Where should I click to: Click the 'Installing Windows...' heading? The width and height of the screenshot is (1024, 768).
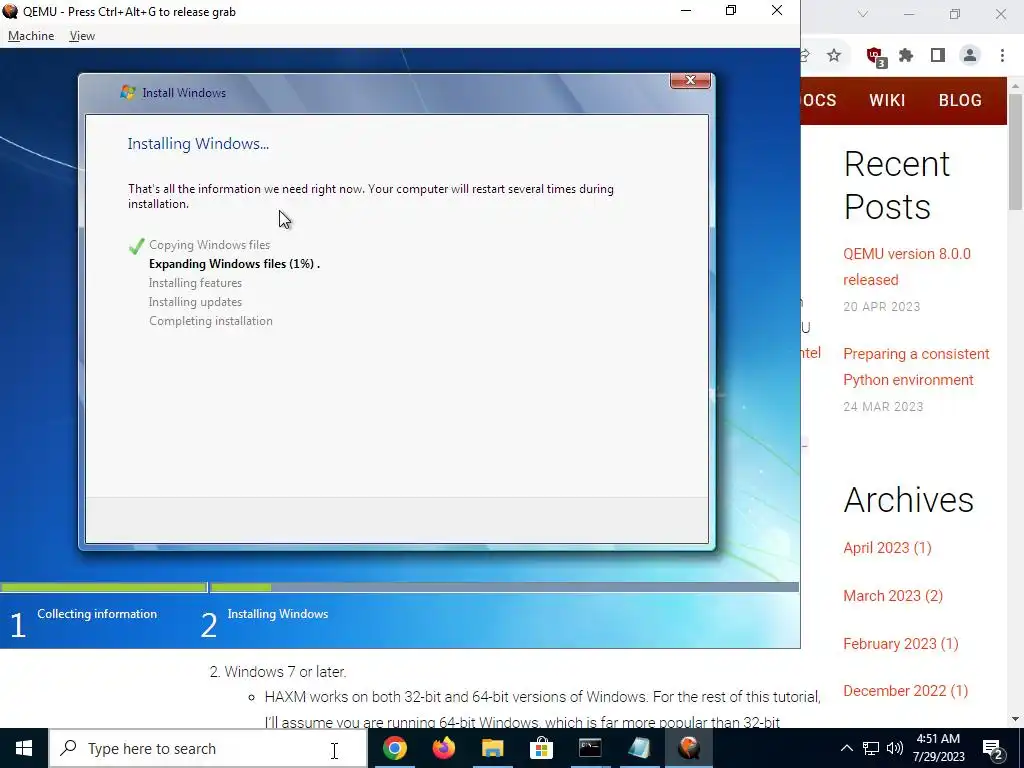click(x=198, y=144)
